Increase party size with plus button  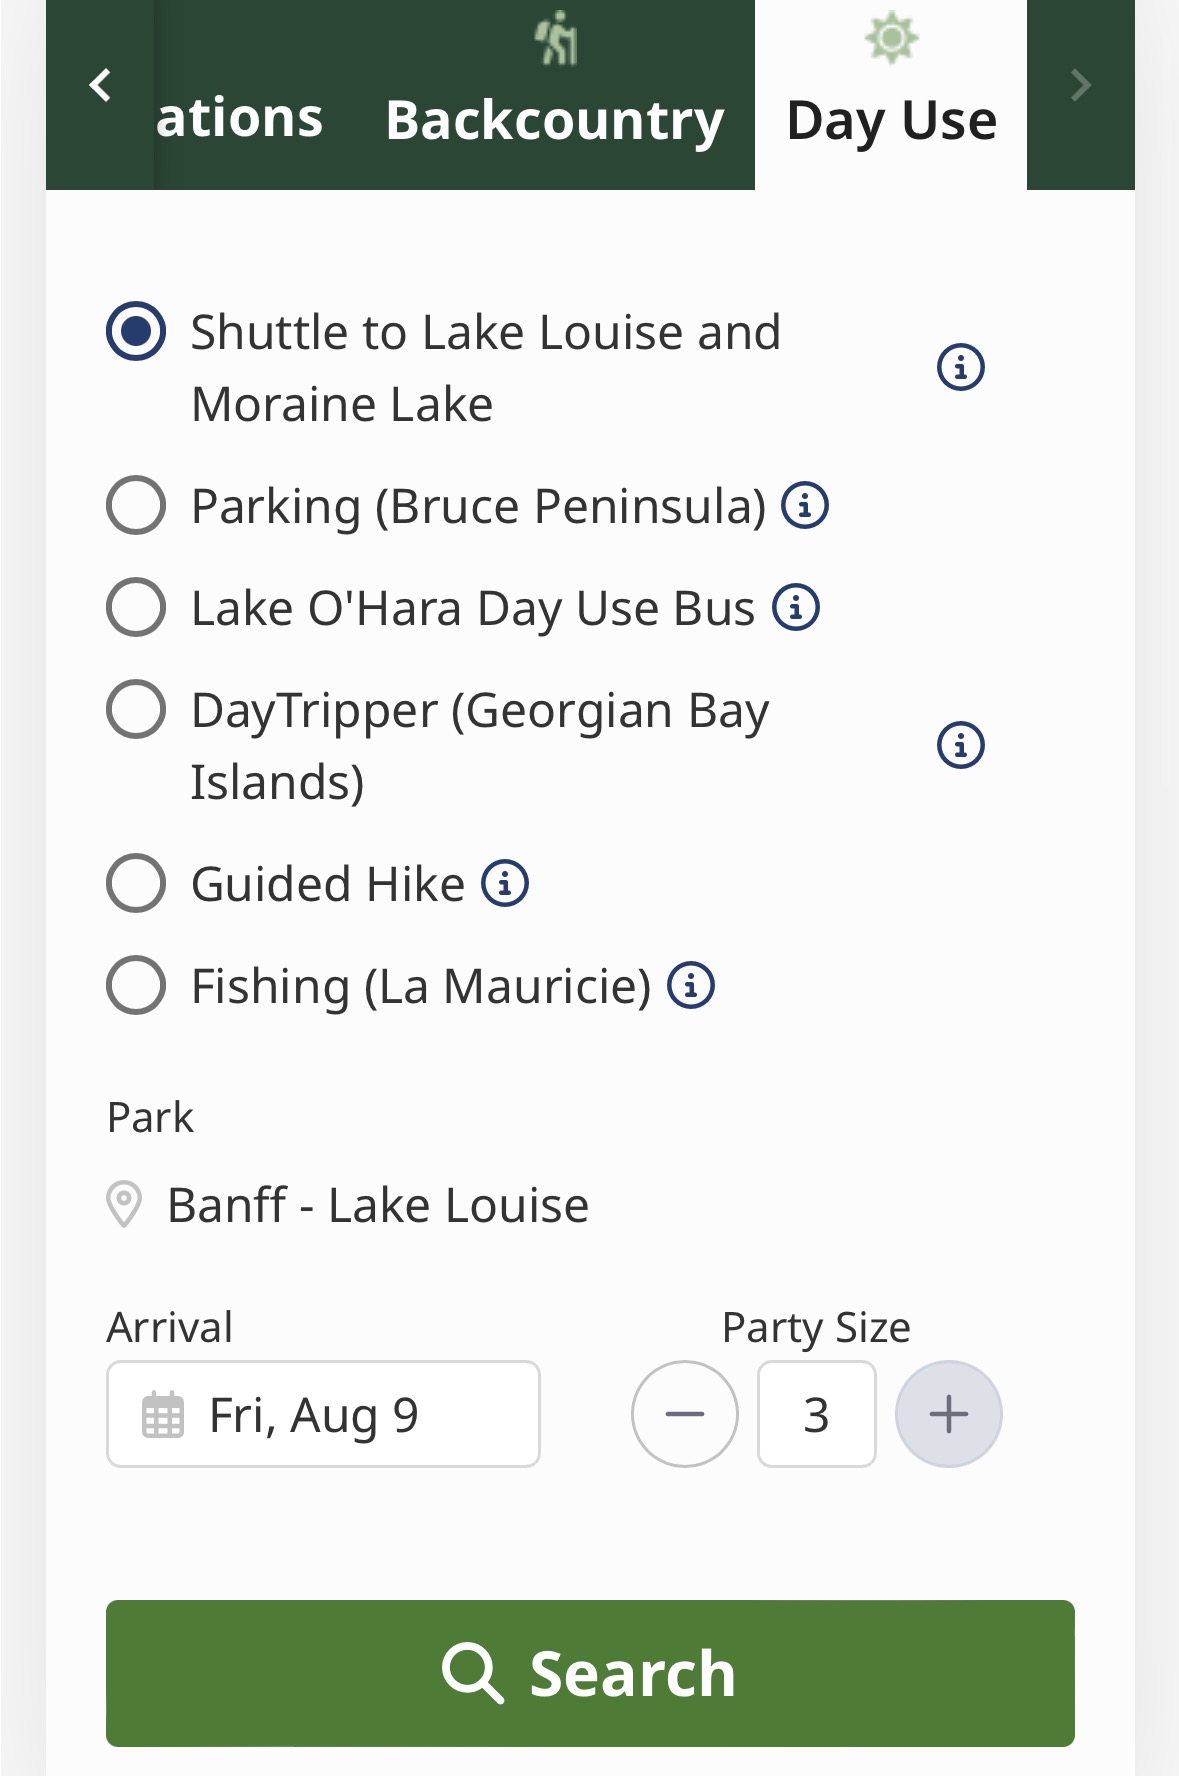948,1414
